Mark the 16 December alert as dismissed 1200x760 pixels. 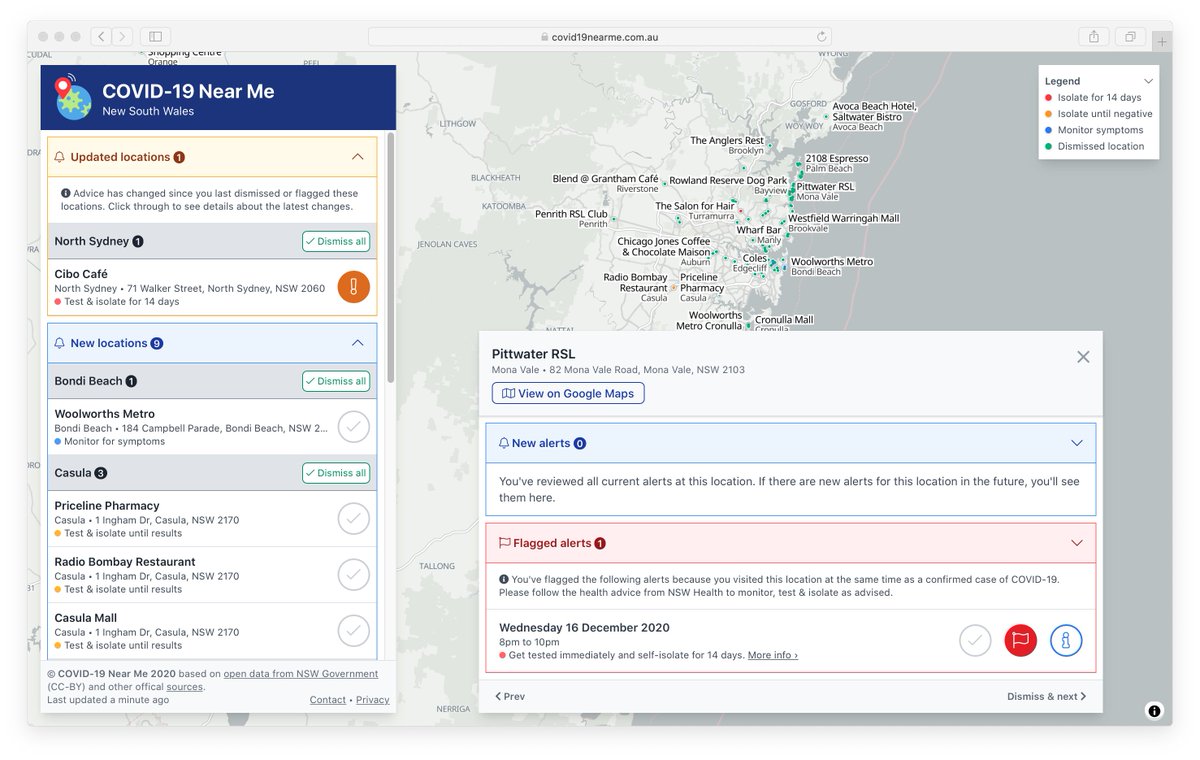[x=975, y=640]
